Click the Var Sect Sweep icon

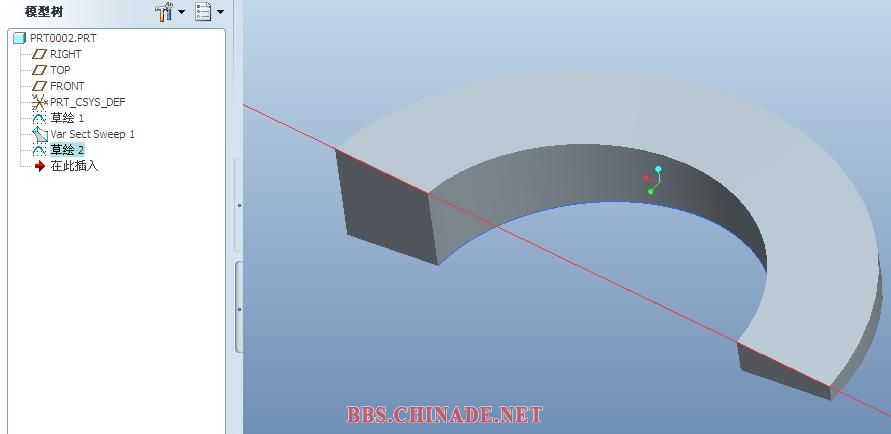[40, 134]
